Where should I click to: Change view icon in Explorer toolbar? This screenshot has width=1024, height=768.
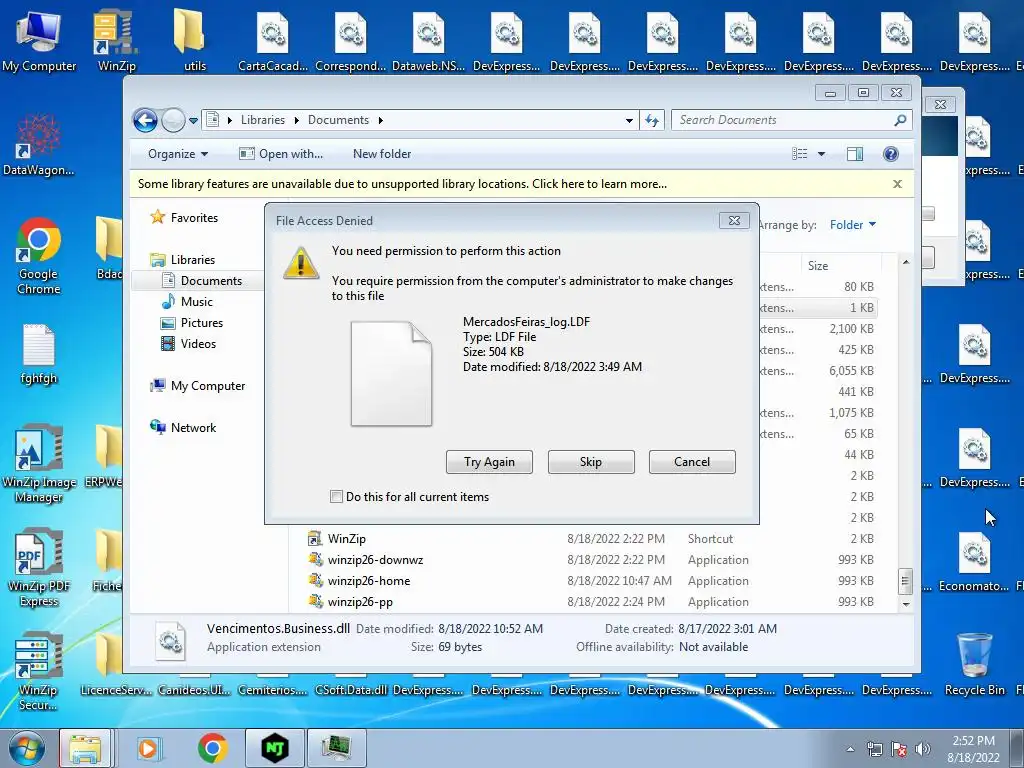click(x=800, y=153)
